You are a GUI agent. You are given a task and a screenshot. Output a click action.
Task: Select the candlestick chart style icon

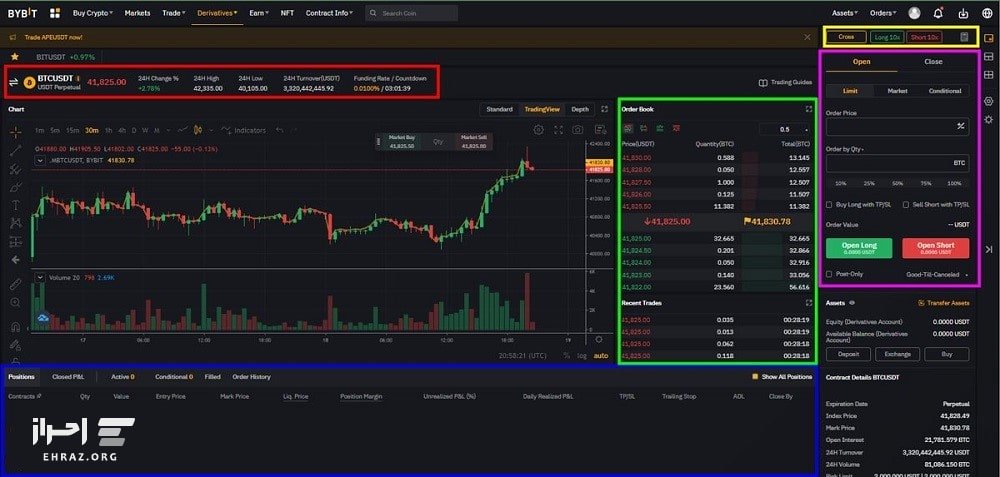198,130
